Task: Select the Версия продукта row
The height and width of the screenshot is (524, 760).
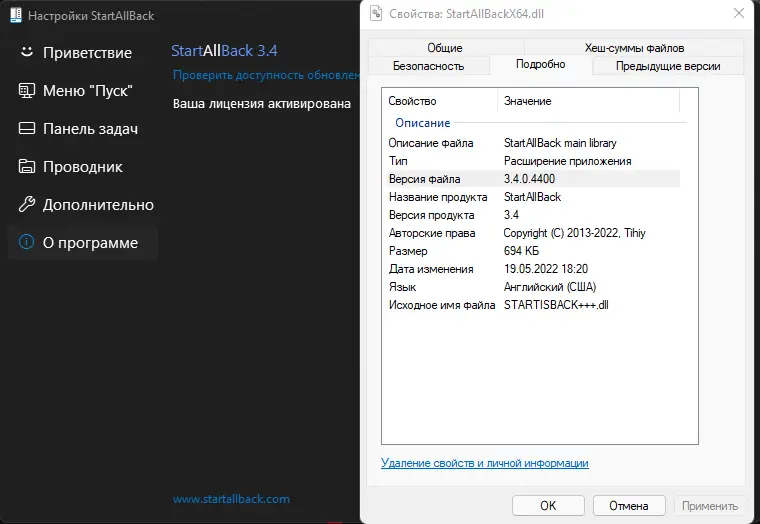Action: coord(532,215)
